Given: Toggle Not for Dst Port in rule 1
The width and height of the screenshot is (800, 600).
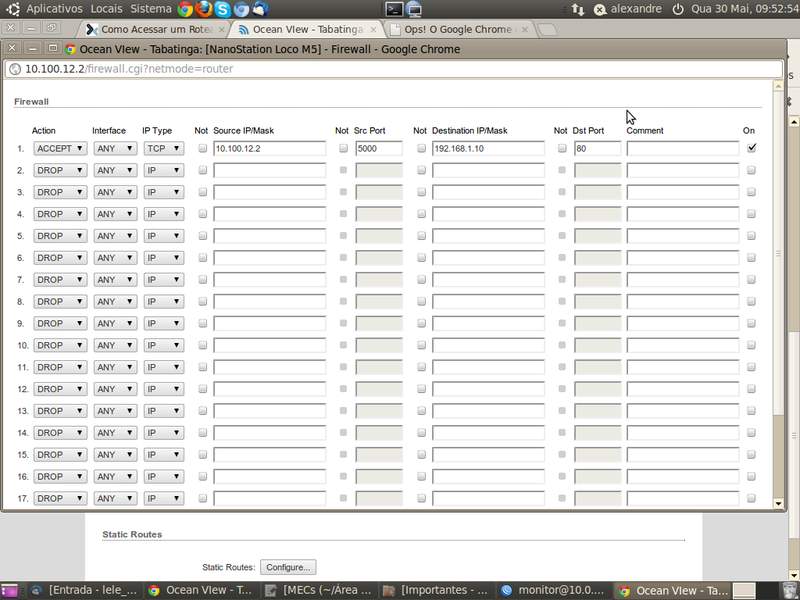Looking at the screenshot, I should 562,148.
